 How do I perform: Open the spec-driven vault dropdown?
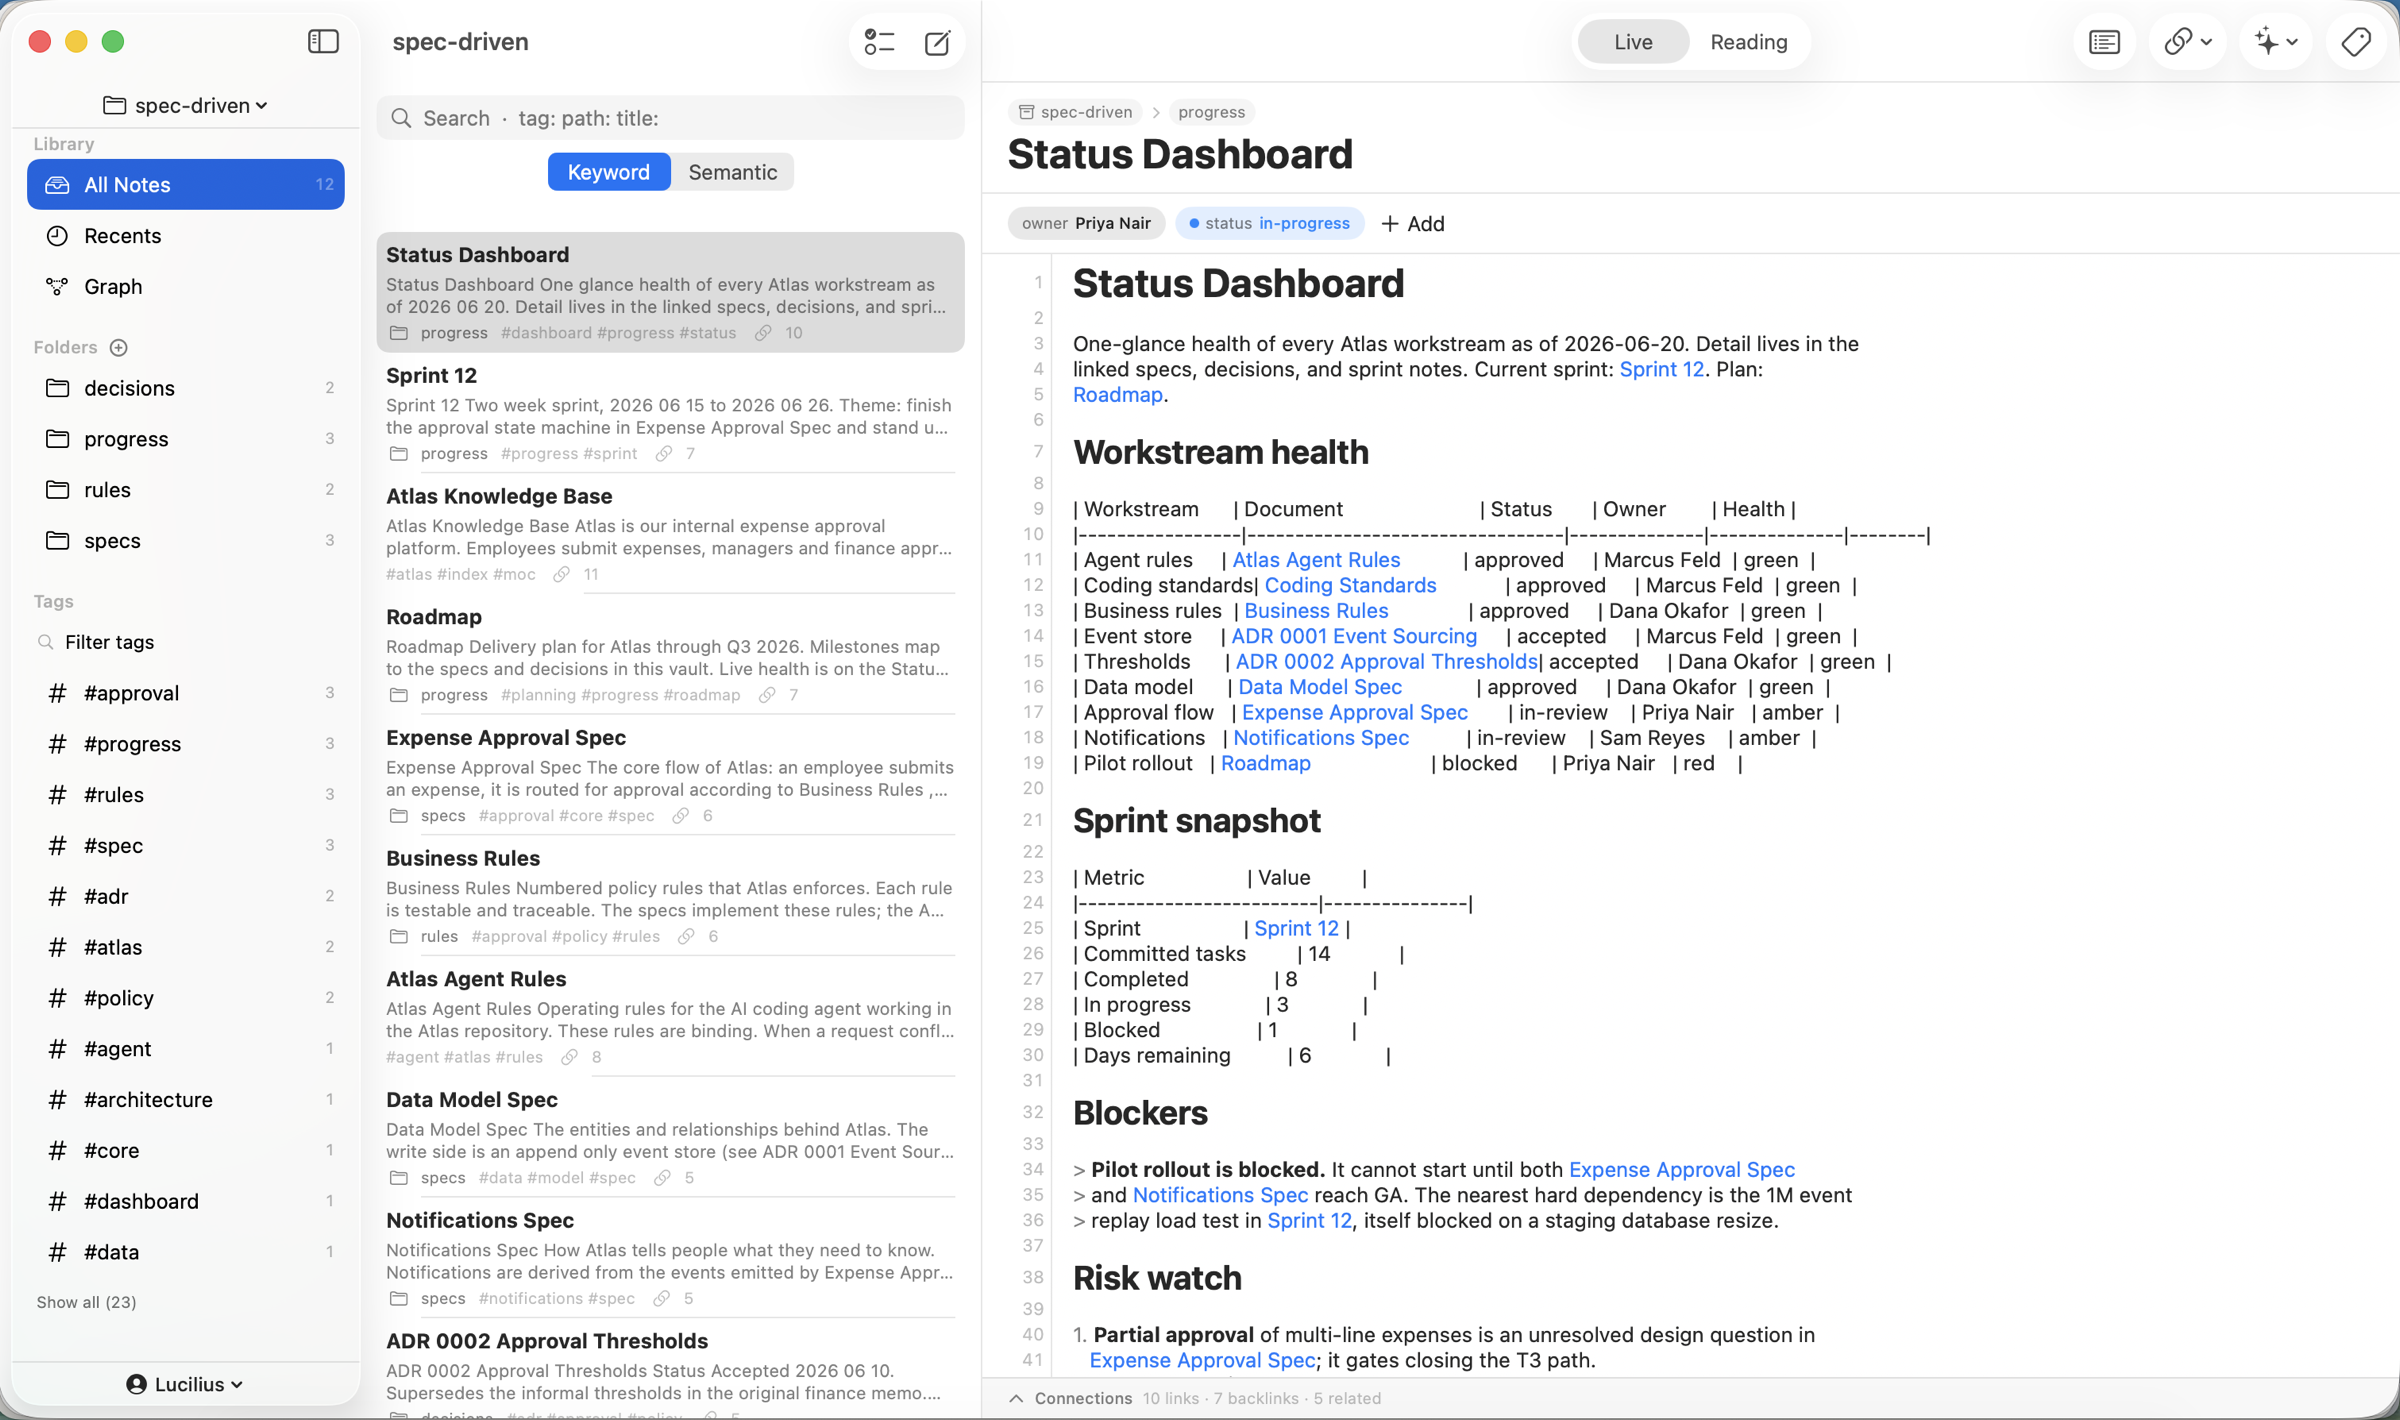186,105
